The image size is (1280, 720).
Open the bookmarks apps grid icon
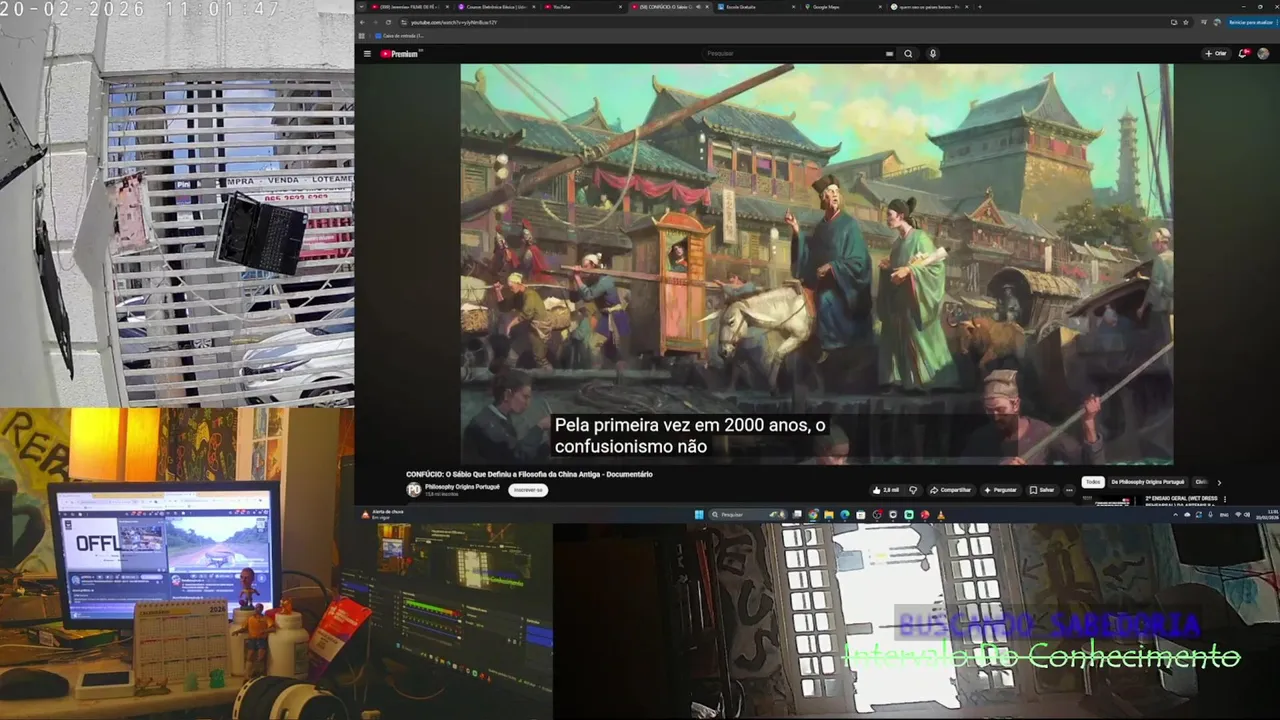click(x=361, y=35)
